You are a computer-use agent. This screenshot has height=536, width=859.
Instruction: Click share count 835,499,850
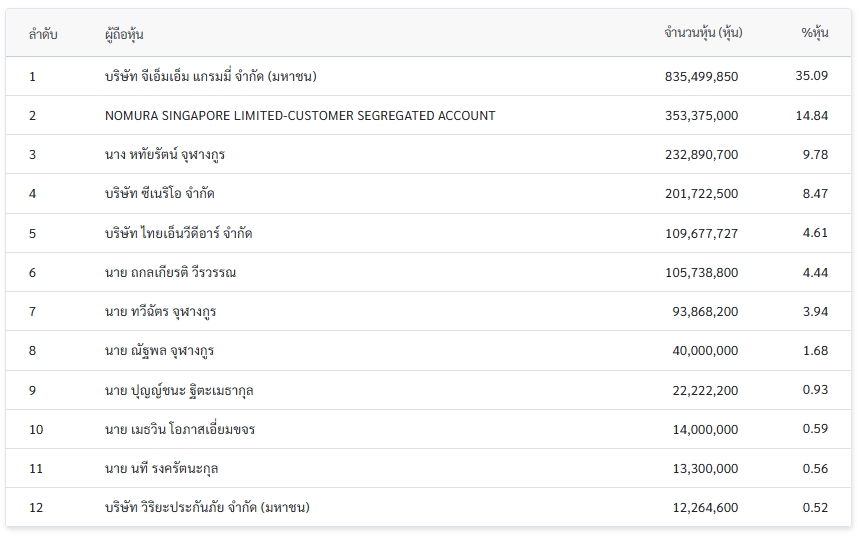coord(701,76)
